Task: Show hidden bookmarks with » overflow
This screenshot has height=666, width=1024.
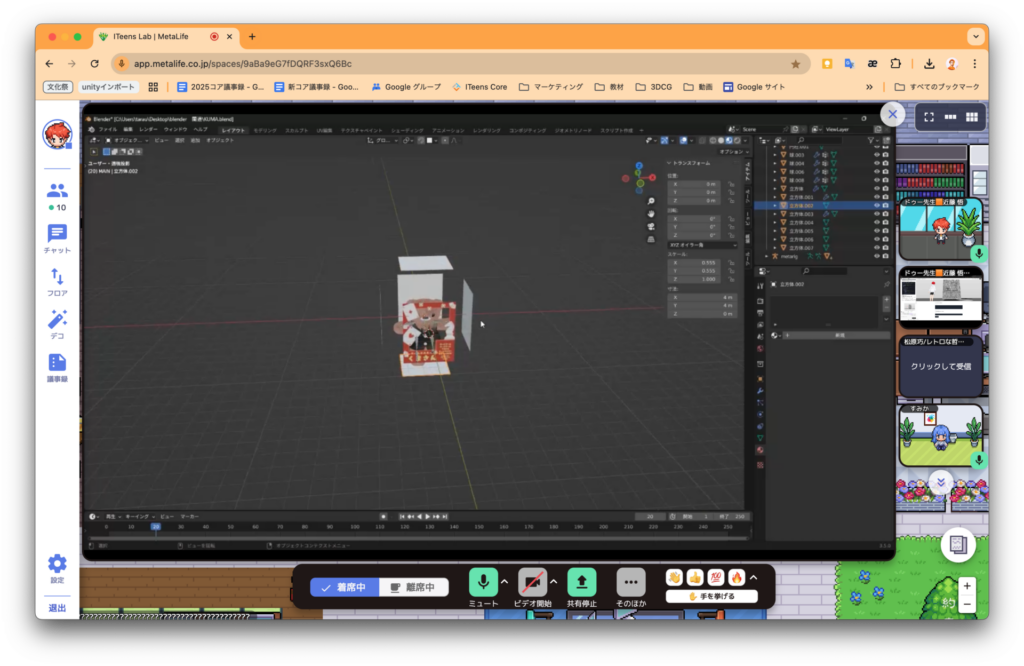Action: [869, 87]
